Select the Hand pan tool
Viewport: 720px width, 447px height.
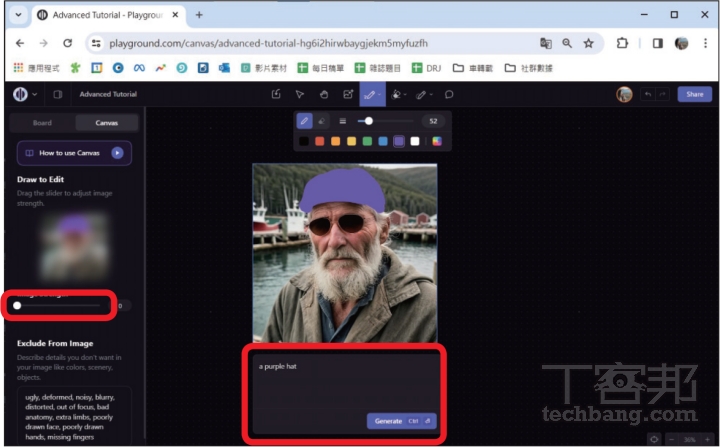click(x=324, y=94)
